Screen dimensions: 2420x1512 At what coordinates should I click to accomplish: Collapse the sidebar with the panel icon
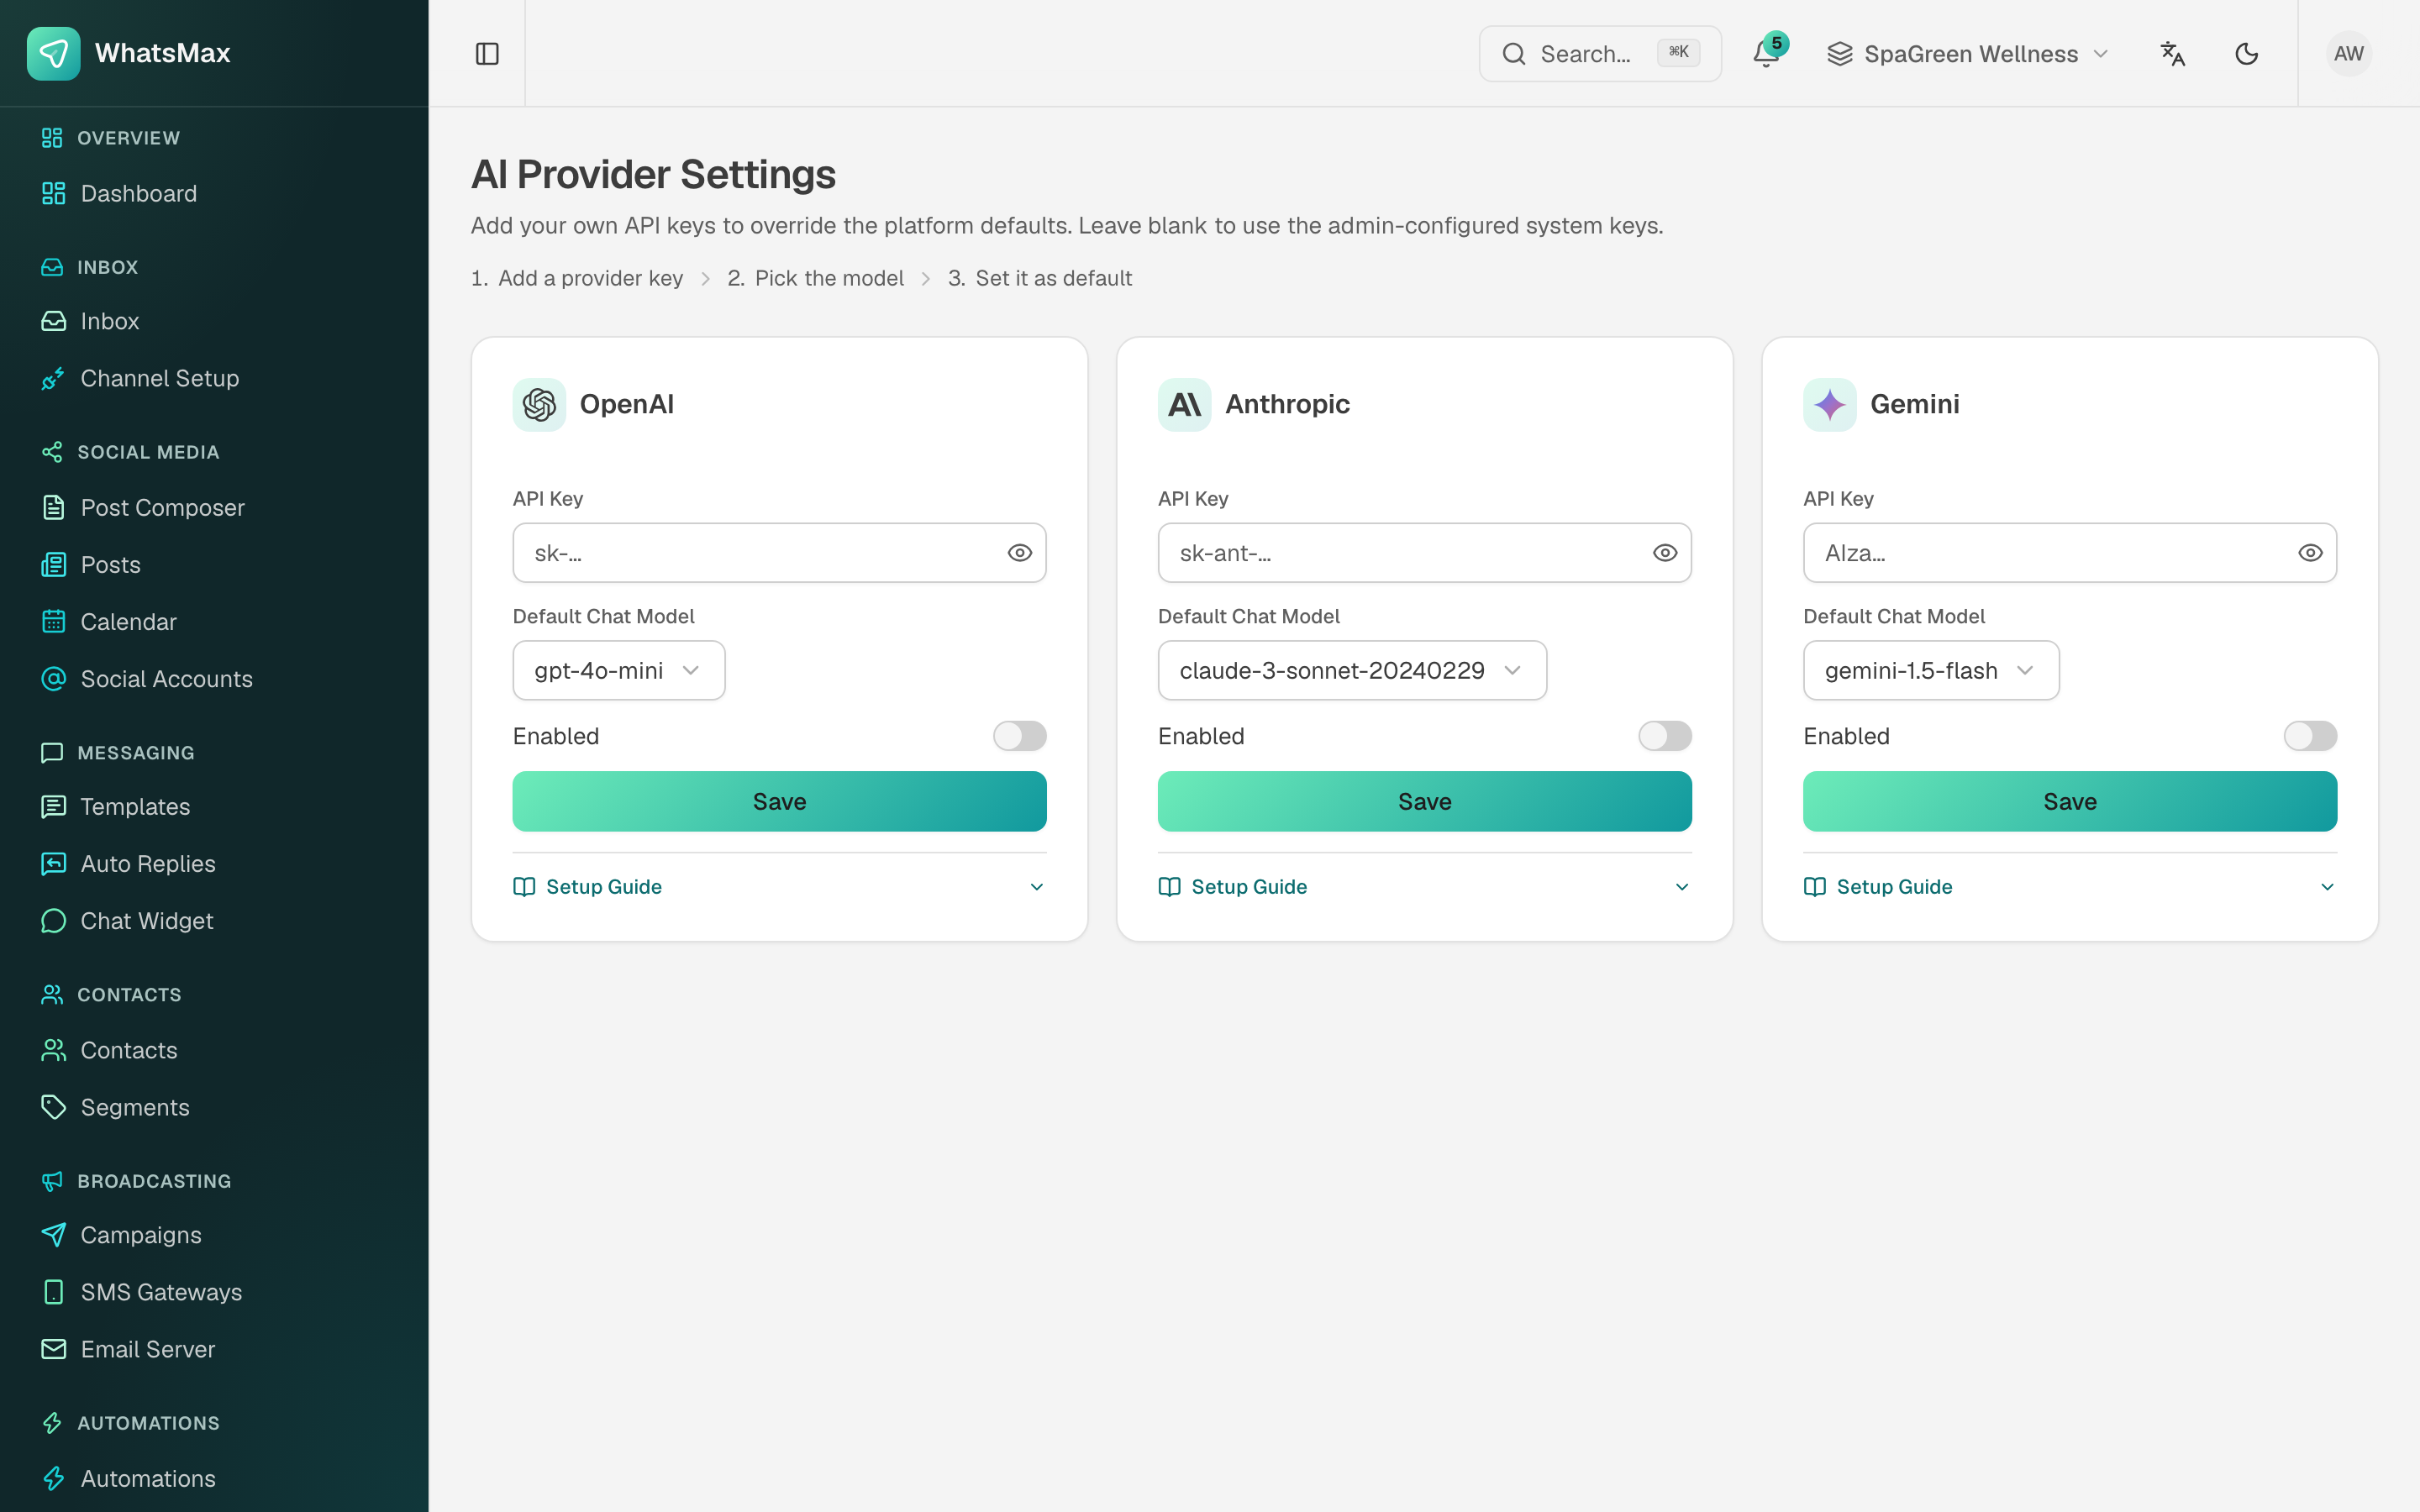tap(487, 54)
